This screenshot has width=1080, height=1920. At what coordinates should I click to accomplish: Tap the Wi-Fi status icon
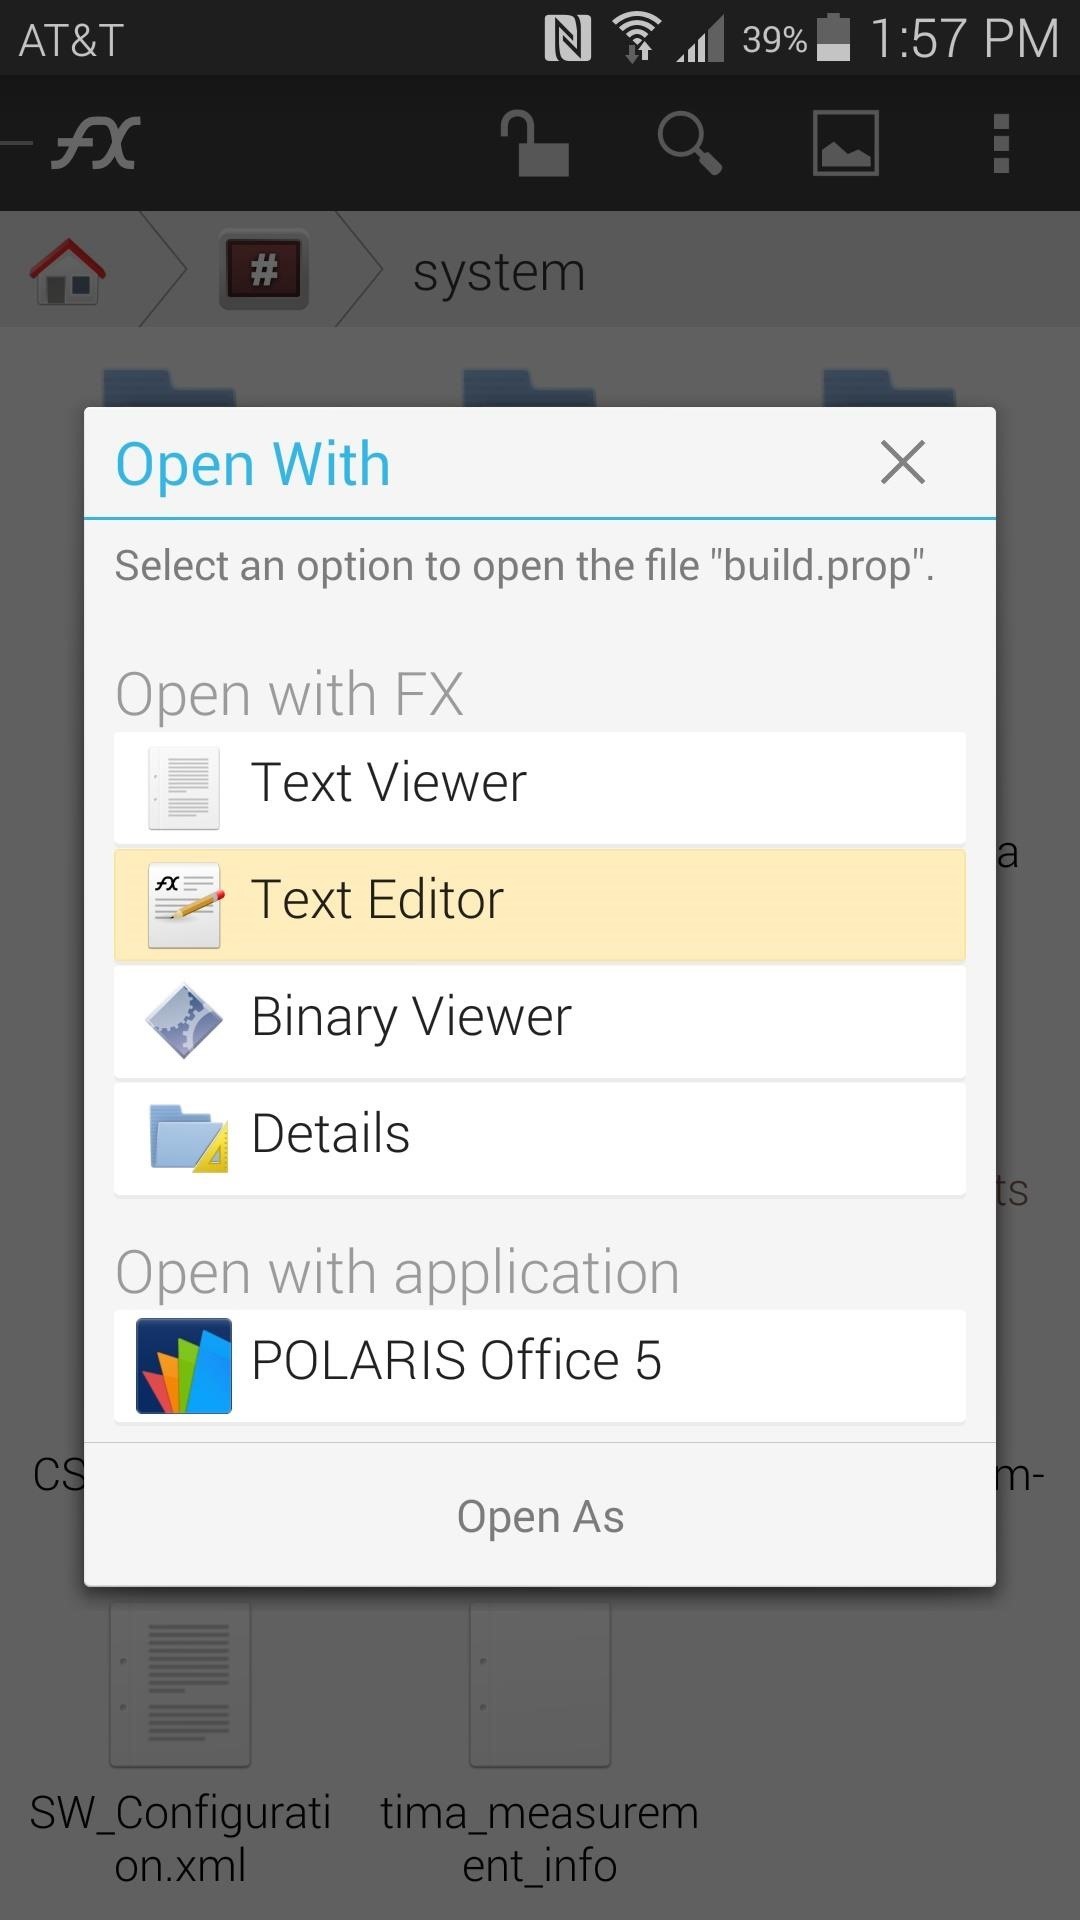click(x=637, y=39)
